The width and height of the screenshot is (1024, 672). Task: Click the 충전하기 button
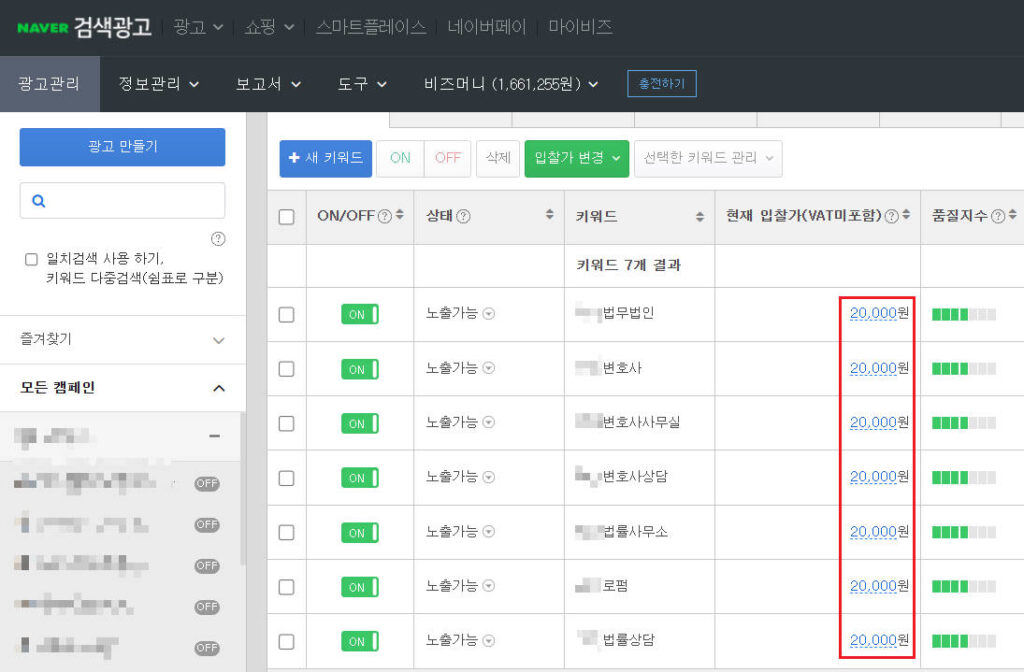point(662,84)
